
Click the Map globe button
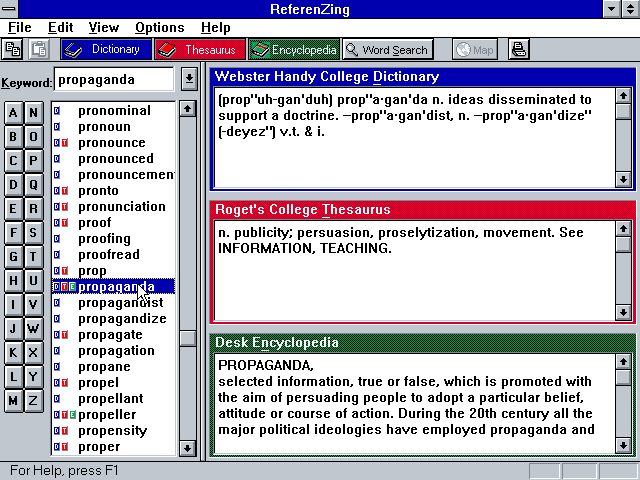[x=475, y=49]
